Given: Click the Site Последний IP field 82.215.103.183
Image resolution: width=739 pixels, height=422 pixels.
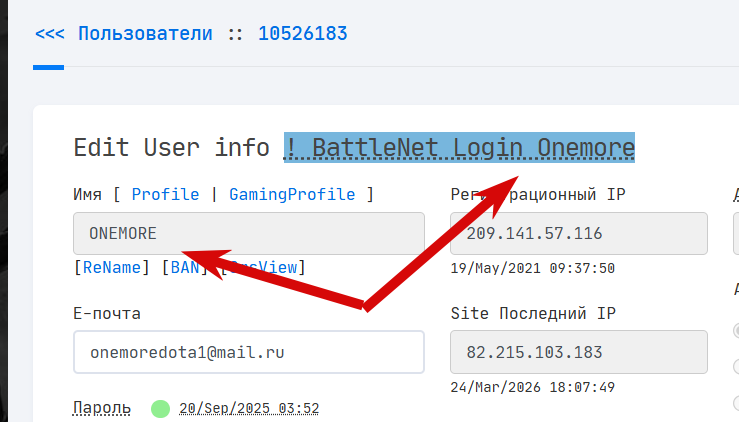Looking at the screenshot, I should pos(579,352).
